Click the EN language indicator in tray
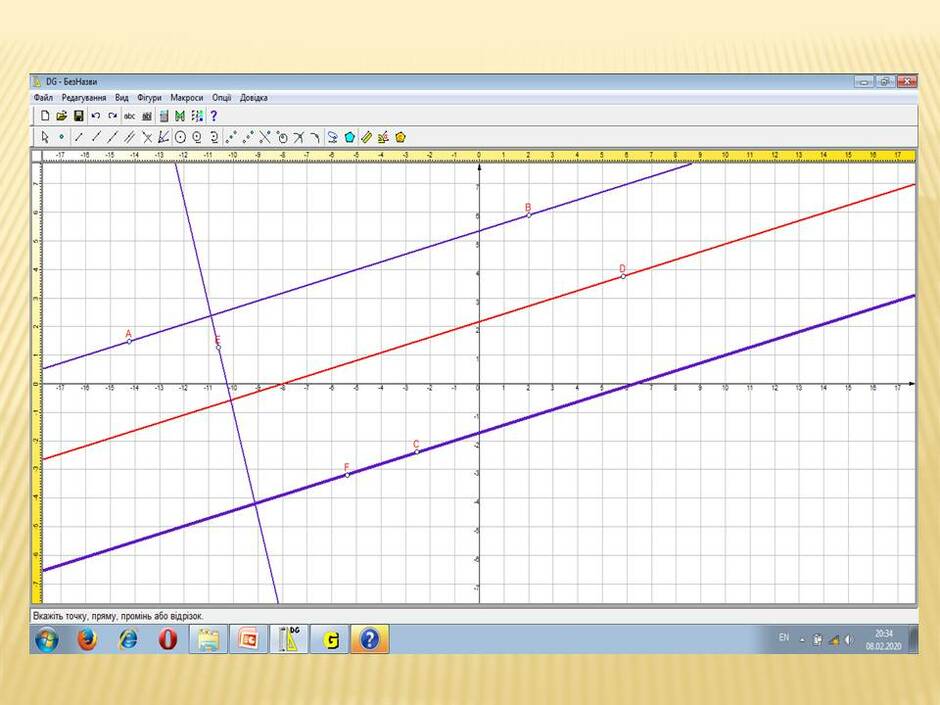This screenshot has width=940, height=705. point(784,637)
